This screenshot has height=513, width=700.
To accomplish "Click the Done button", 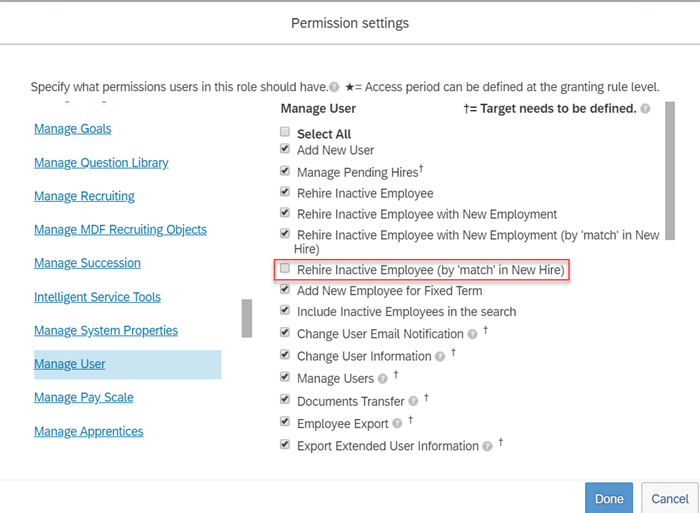I will (609, 498).
